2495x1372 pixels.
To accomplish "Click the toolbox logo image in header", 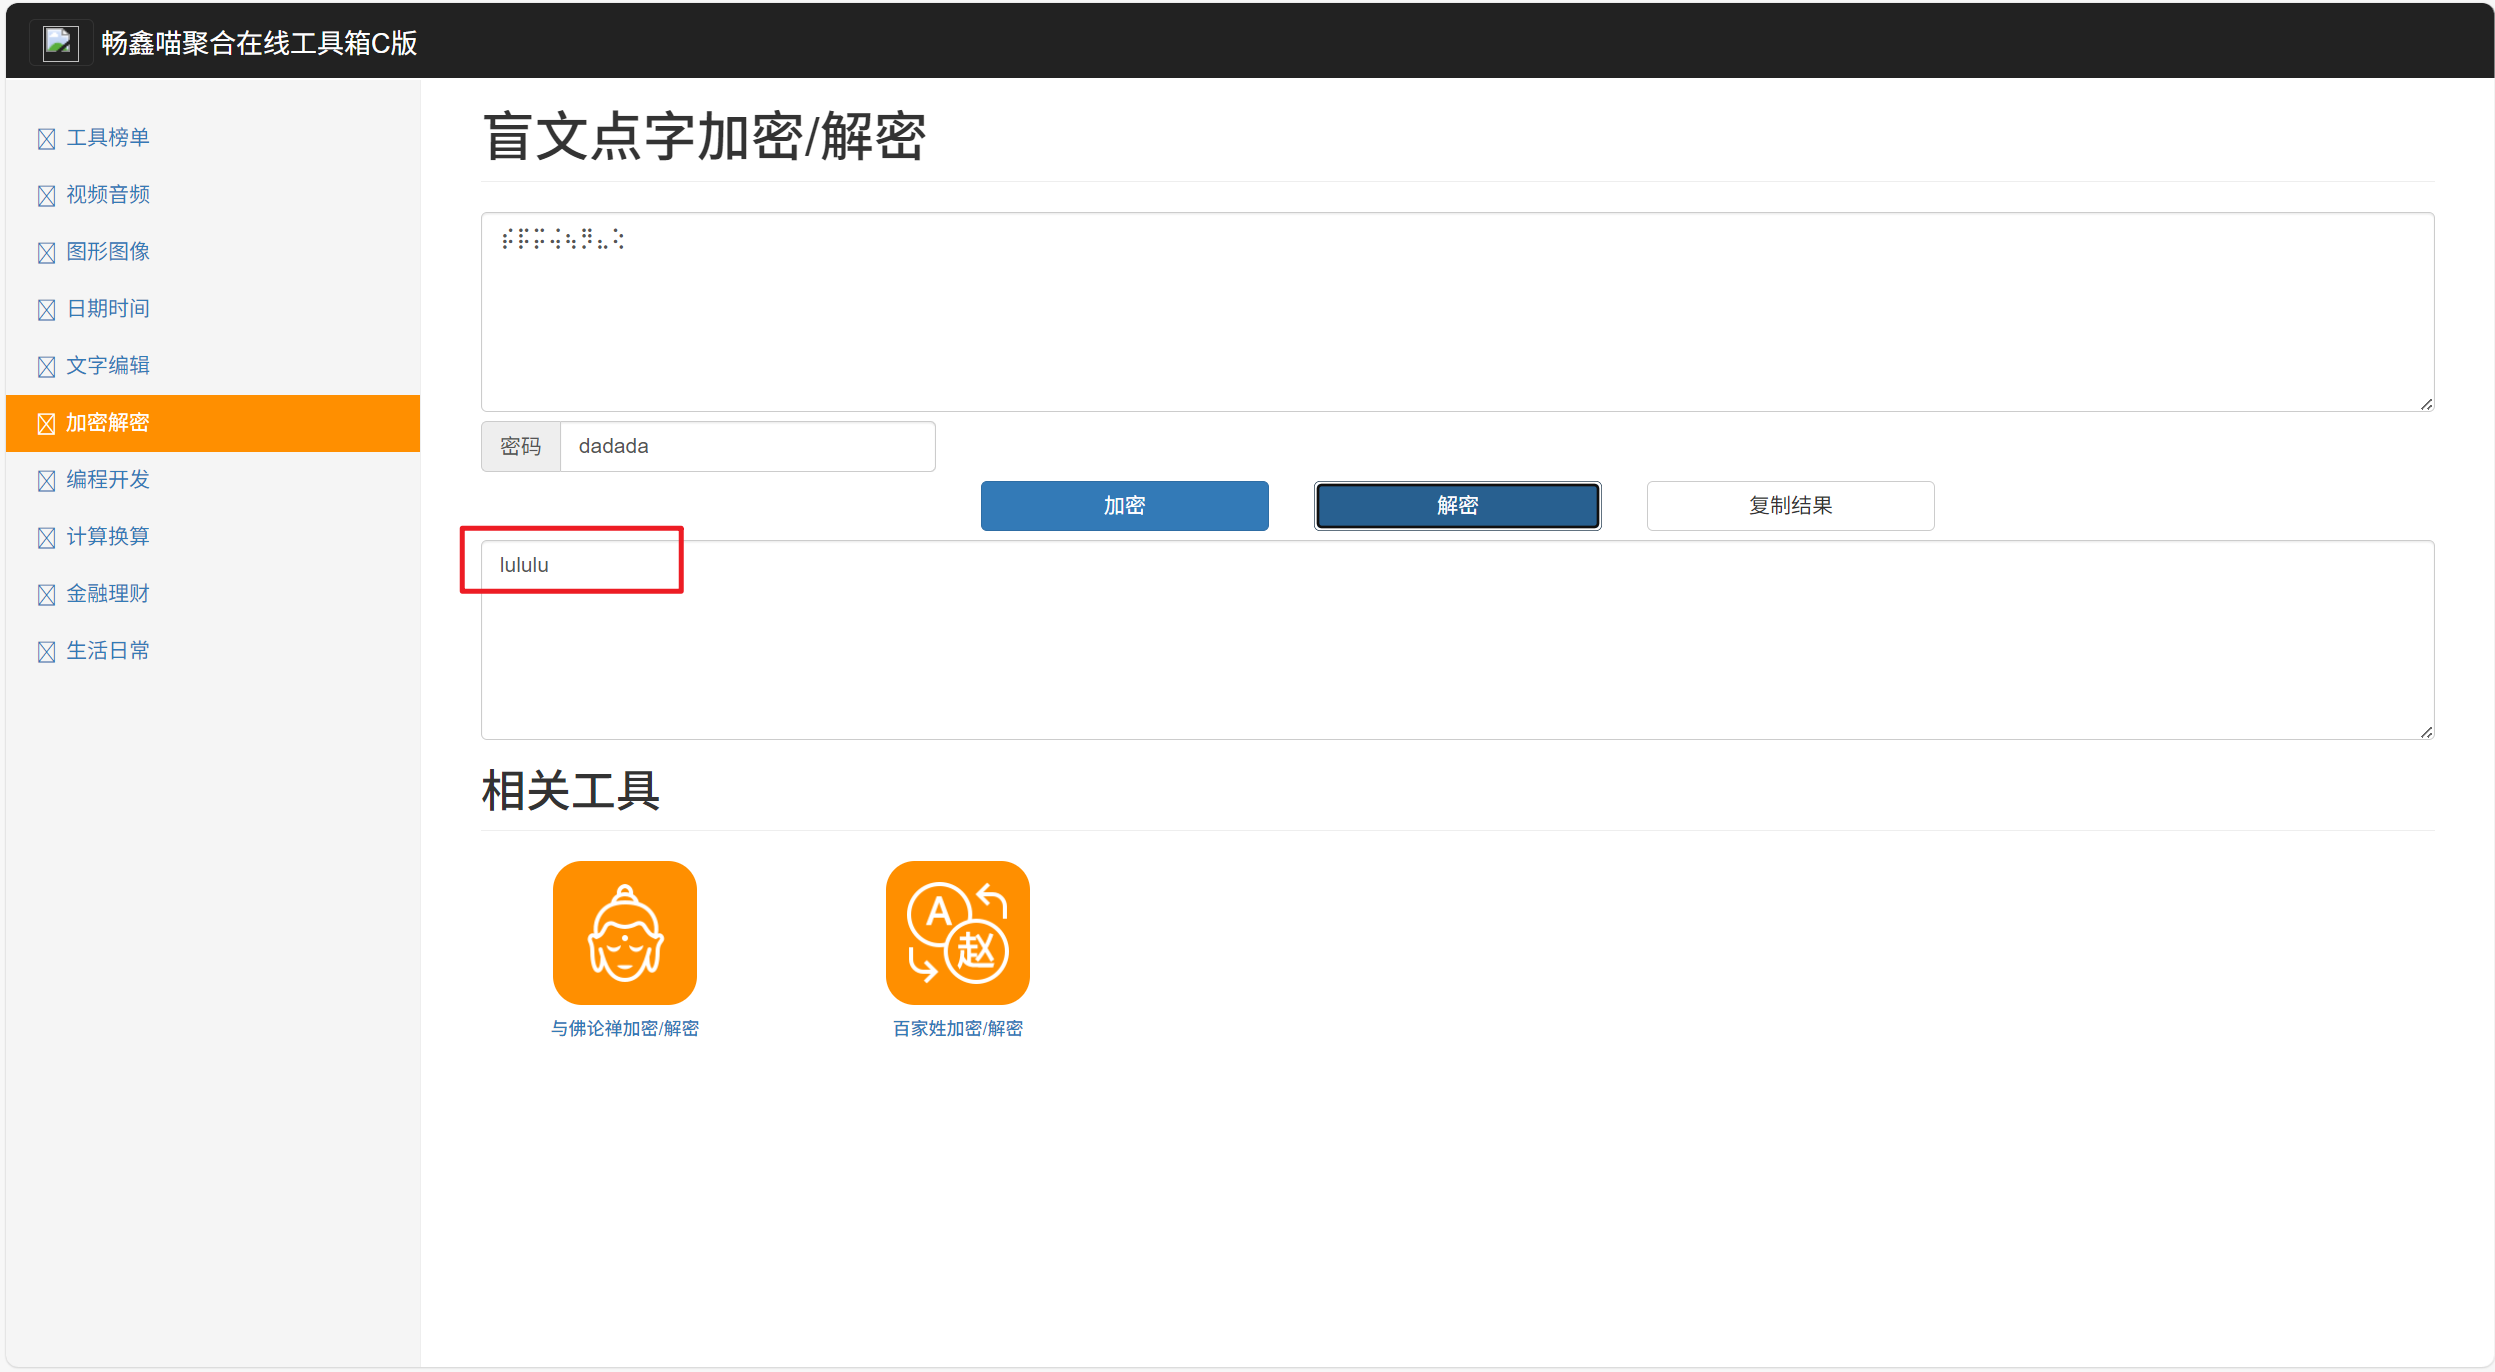I will coord(61,43).
